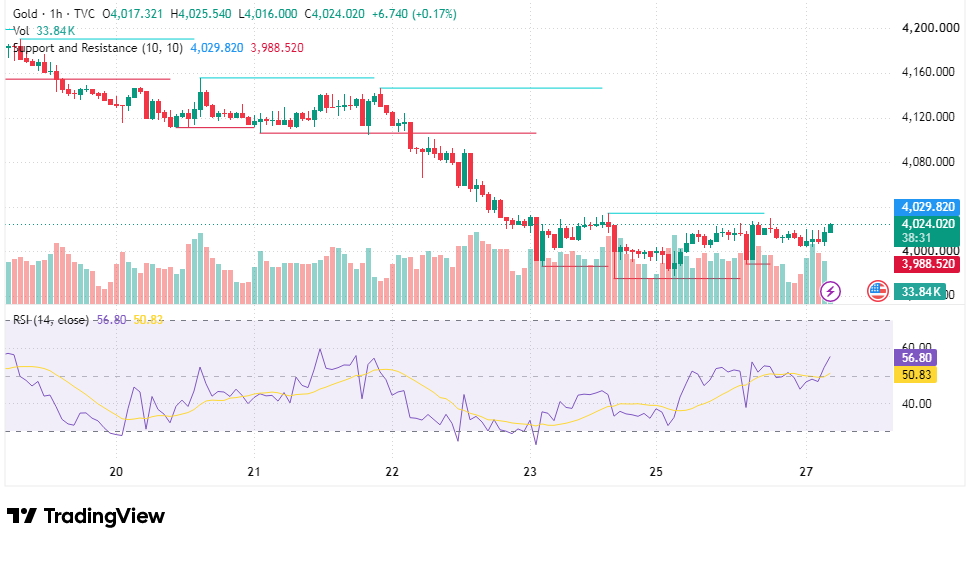Viewport: 980px width, 574px height.
Task: Click the 4,200.000 price axis label
Action: point(930,28)
